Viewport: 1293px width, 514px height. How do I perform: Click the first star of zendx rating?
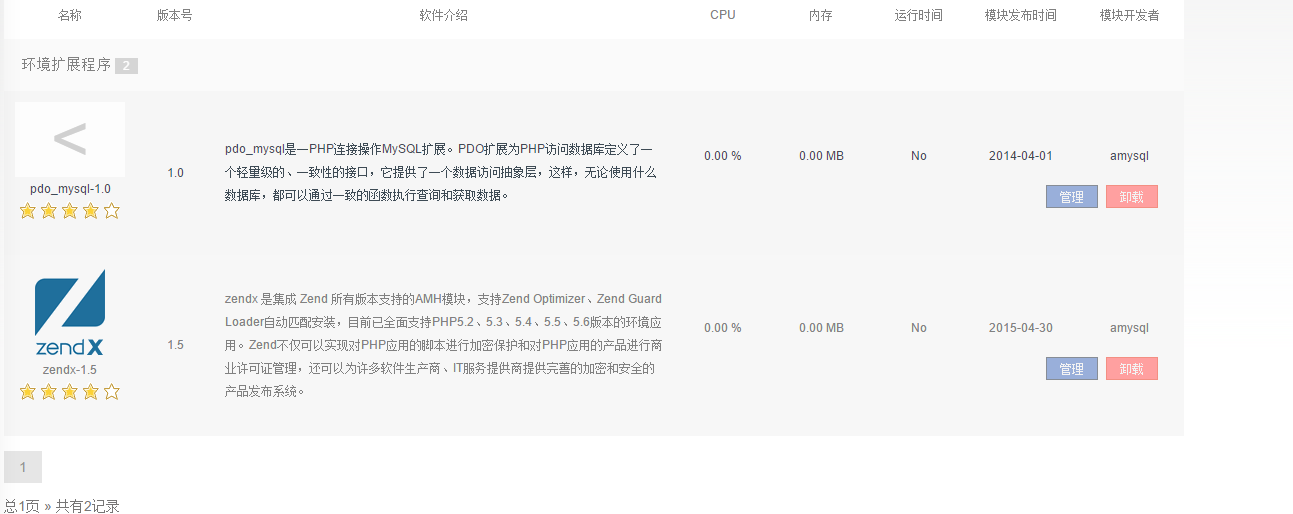[x=28, y=392]
